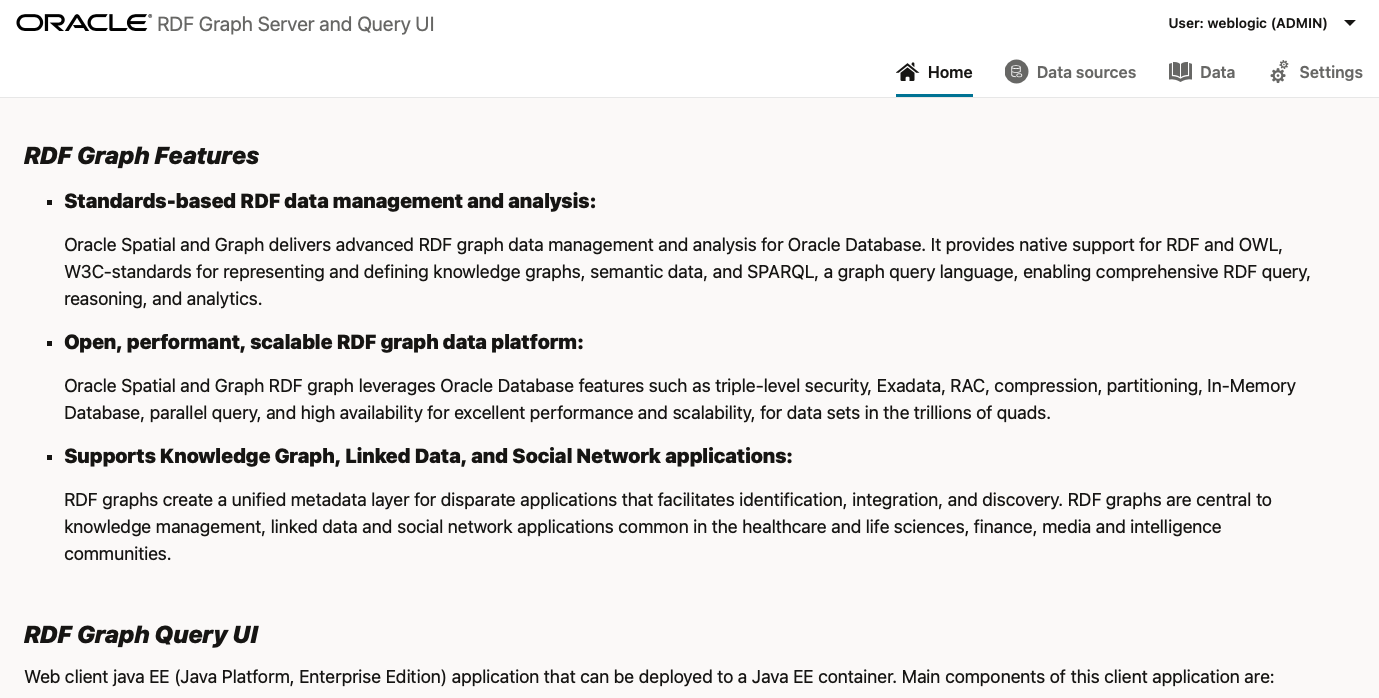Expand the user account dropdown arrow
The width and height of the screenshot is (1379, 698).
click(x=1350, y=23)
